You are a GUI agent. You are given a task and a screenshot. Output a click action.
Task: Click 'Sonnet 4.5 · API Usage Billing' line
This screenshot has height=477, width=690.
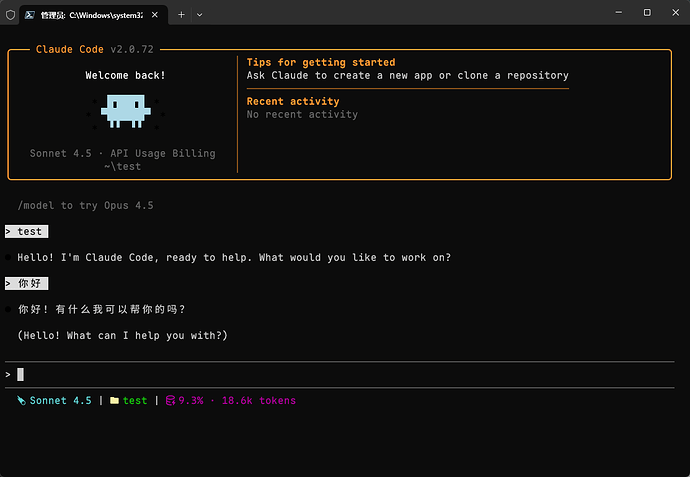pyautogui.click(x=123, y=154)
